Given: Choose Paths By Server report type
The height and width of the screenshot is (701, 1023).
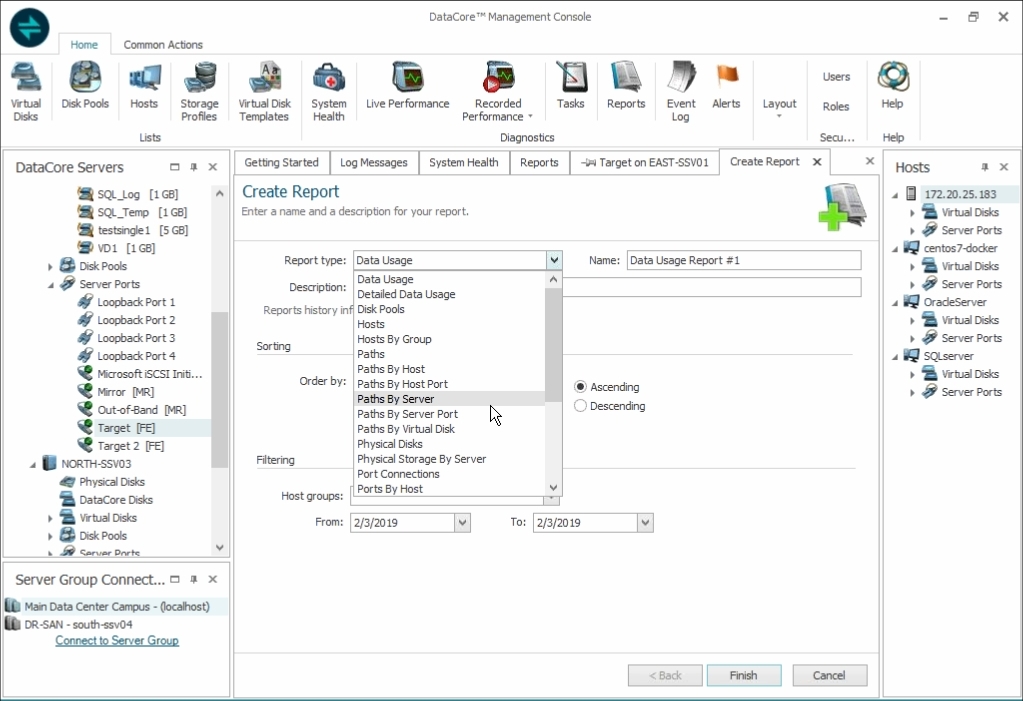Looking at the screenshot, I should (x=450, y=399).
